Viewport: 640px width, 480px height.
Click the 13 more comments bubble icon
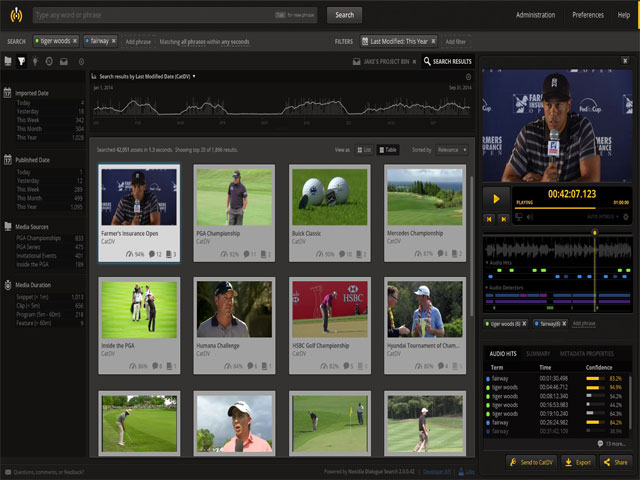[x=600, y=443]
